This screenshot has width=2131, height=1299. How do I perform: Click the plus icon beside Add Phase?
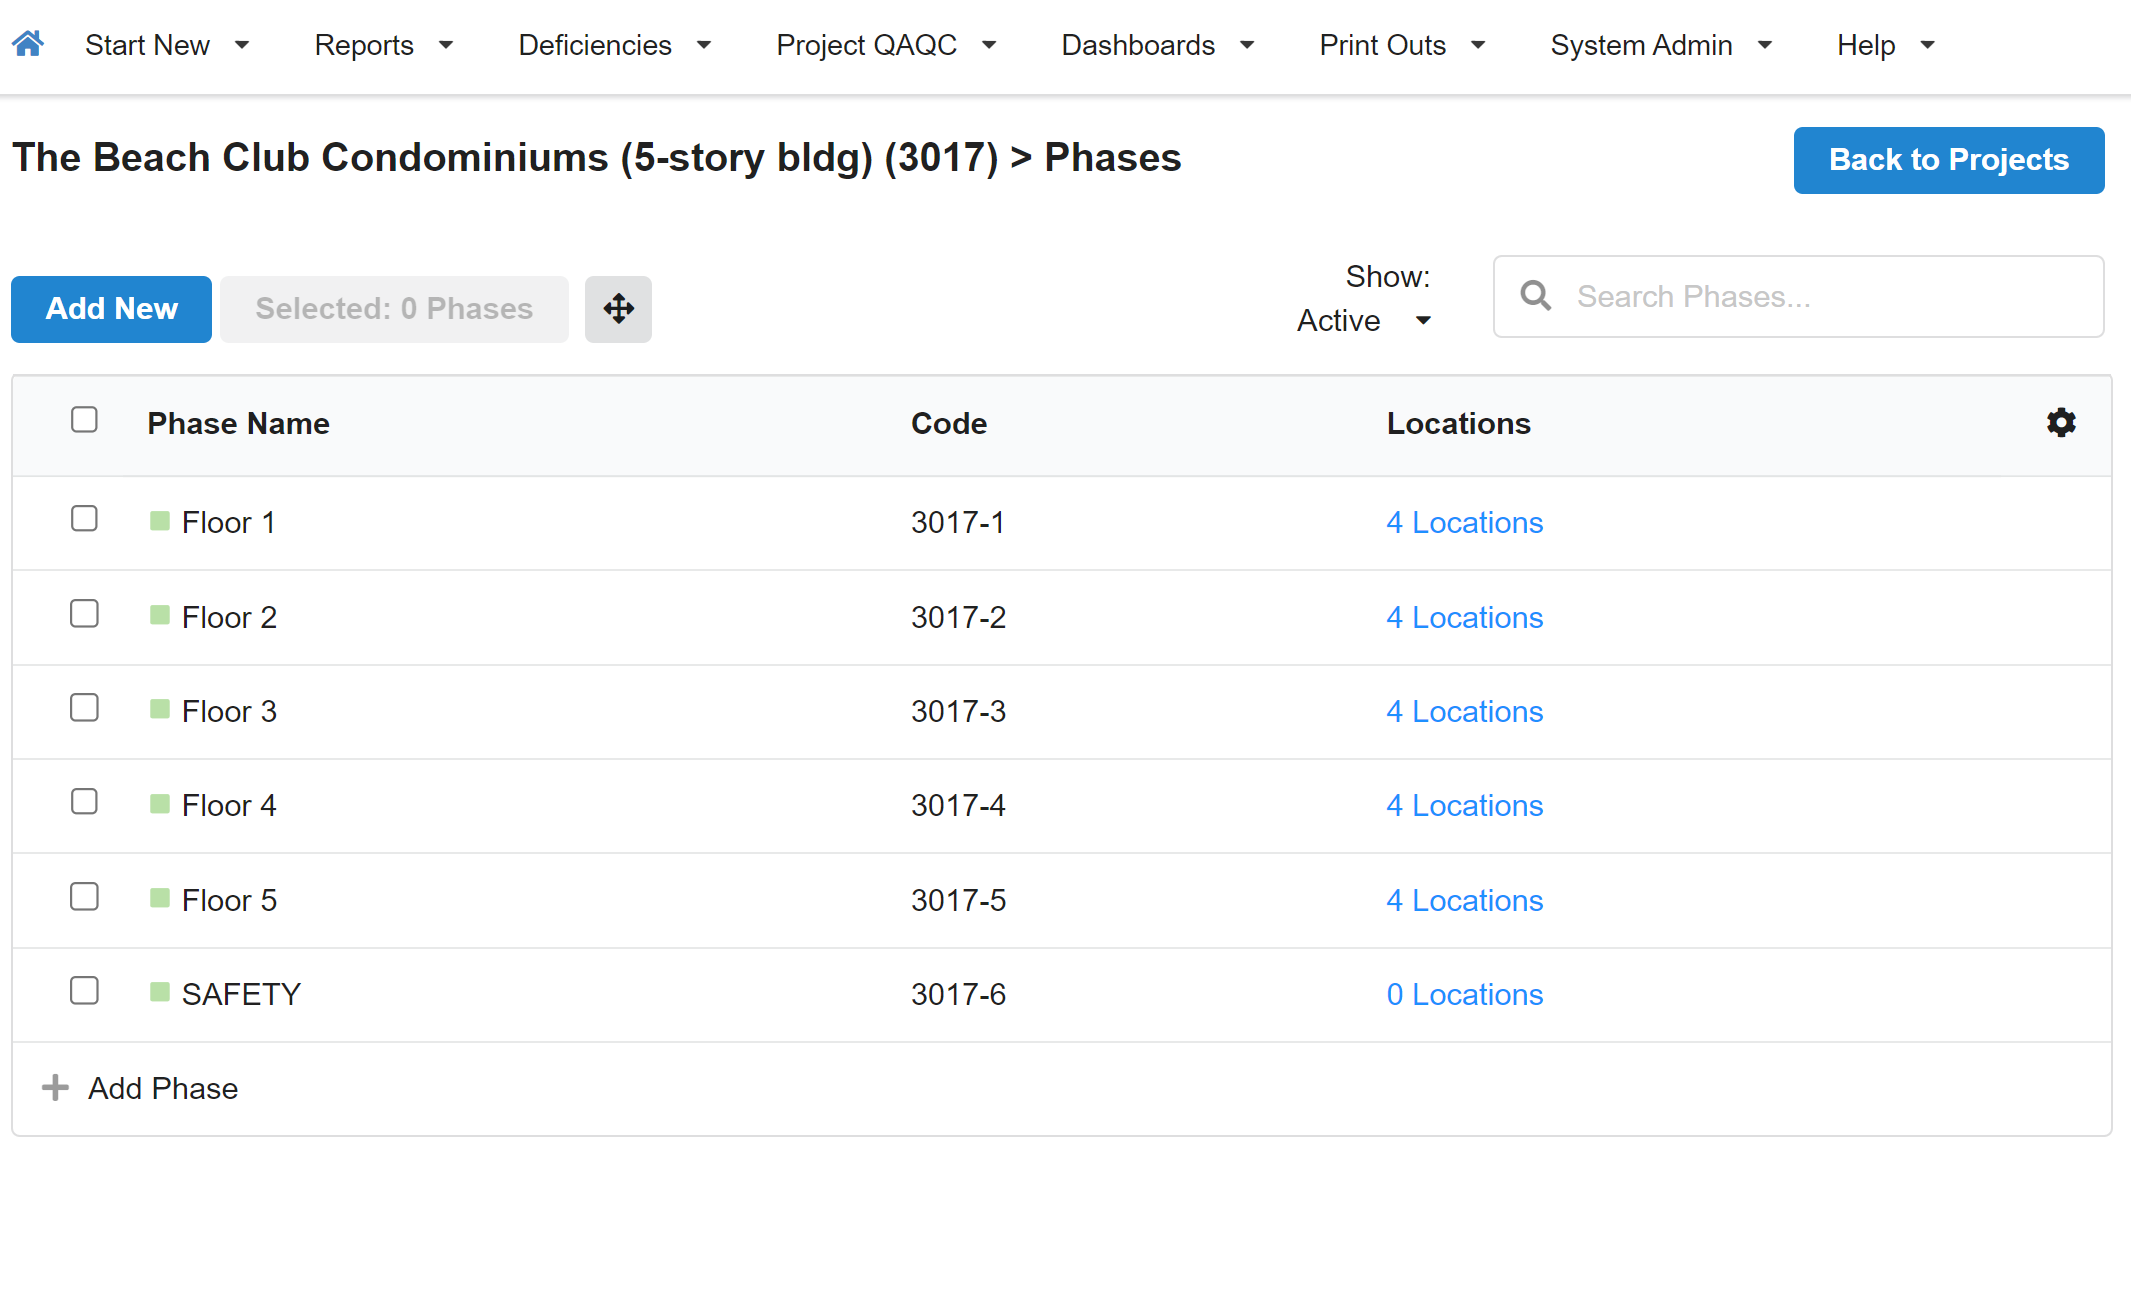click(55, 1087)
